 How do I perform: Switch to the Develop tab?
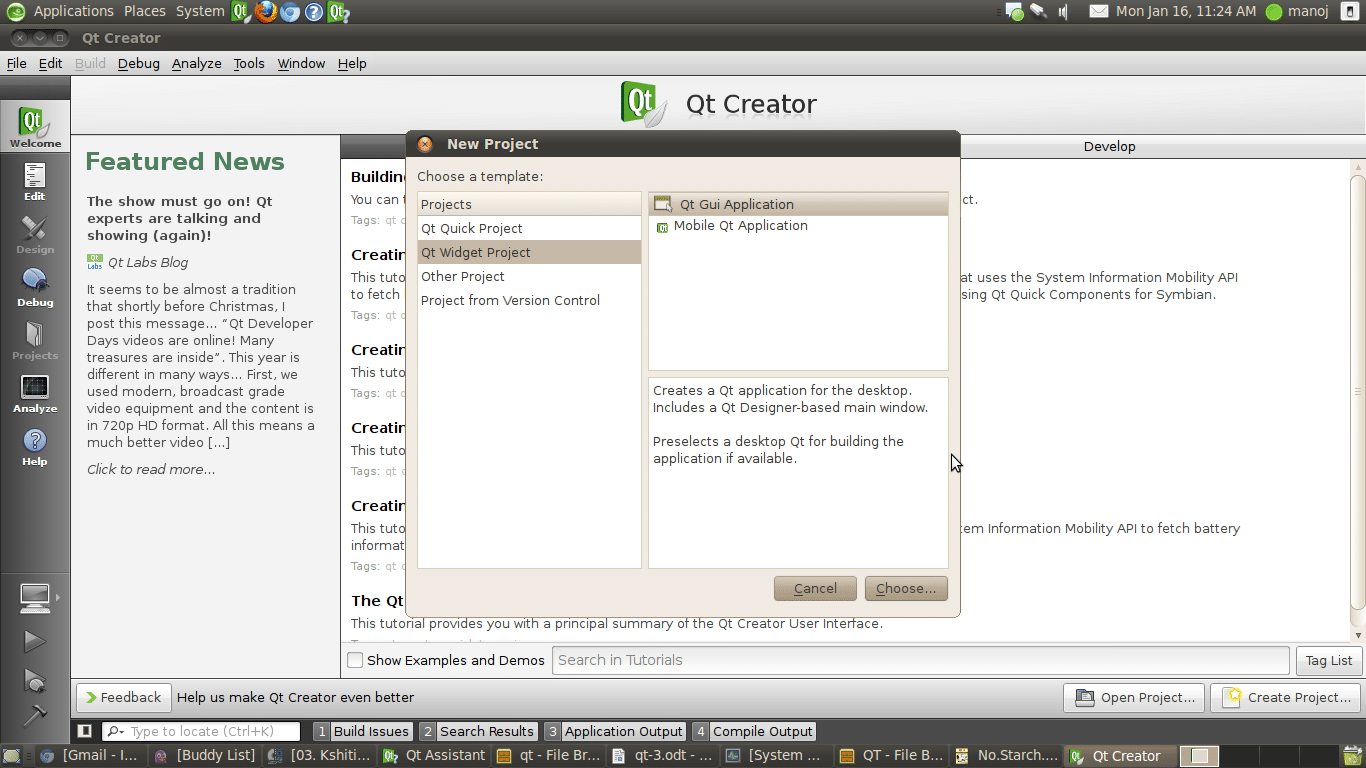[1110, 146]
